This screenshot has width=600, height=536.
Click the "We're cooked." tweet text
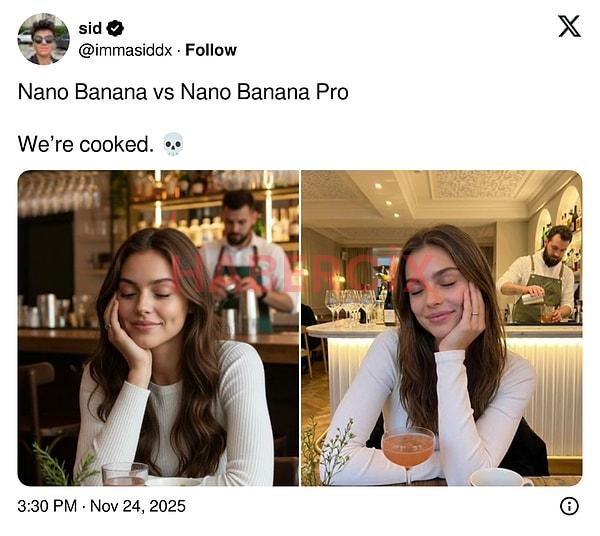pyautogui.click(x=86, y=144)
